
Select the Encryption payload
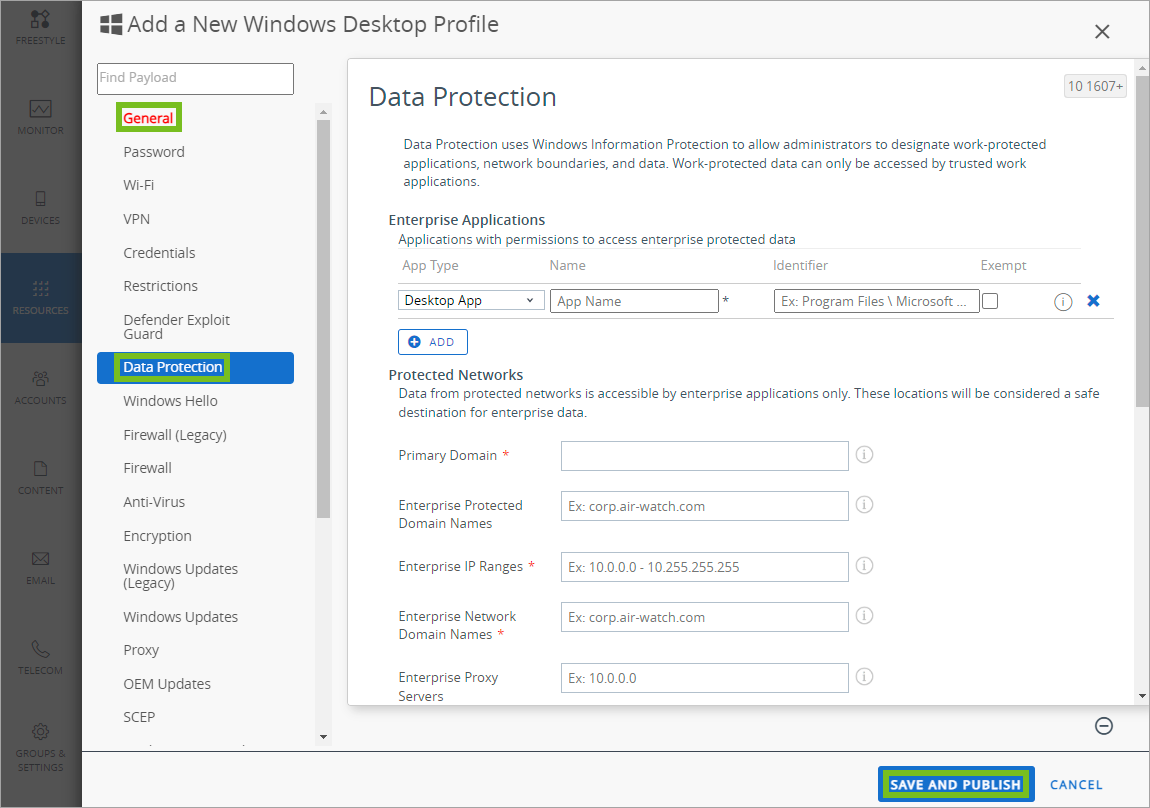click(x=157, y=536)
